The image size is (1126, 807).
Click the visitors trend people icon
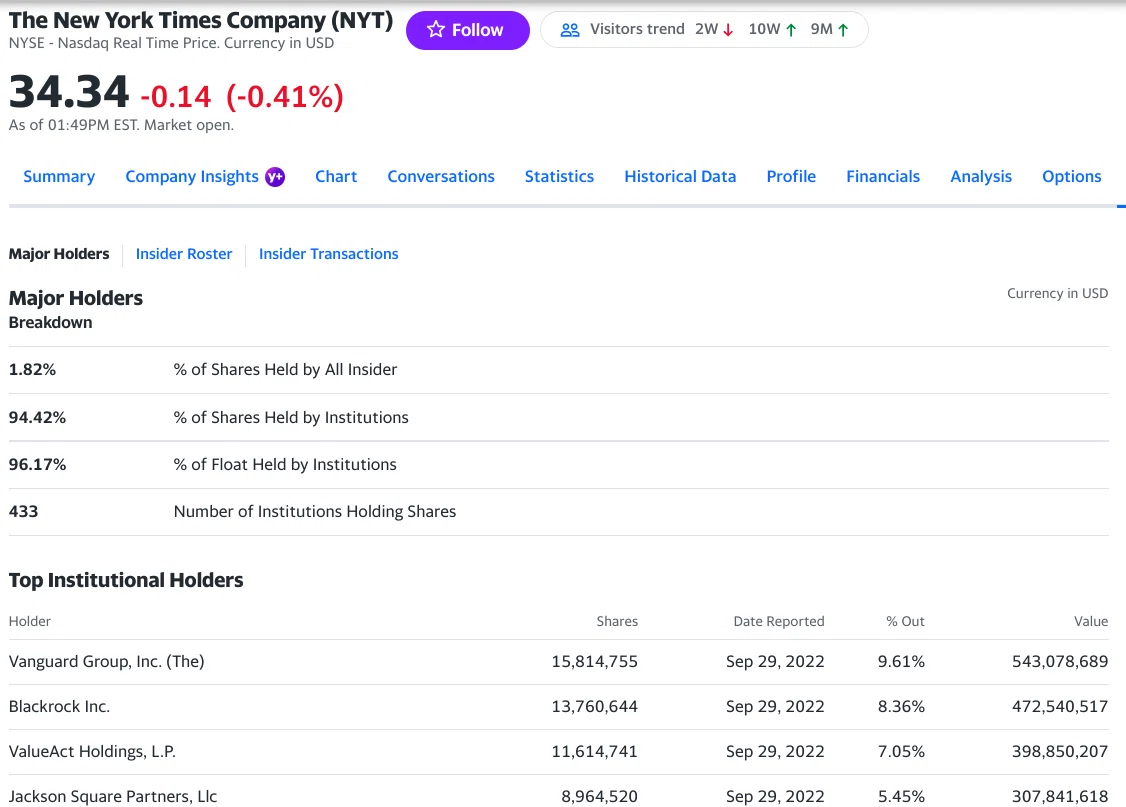569,30
